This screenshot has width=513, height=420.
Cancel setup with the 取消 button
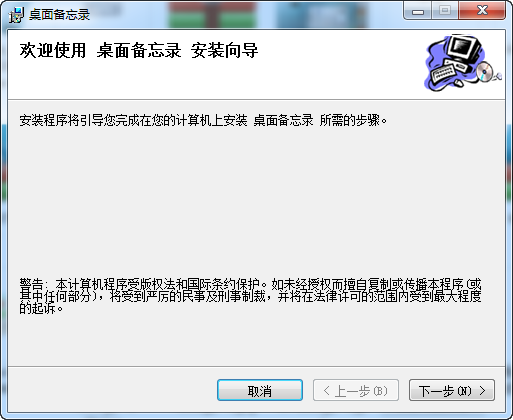click(260, 390)
